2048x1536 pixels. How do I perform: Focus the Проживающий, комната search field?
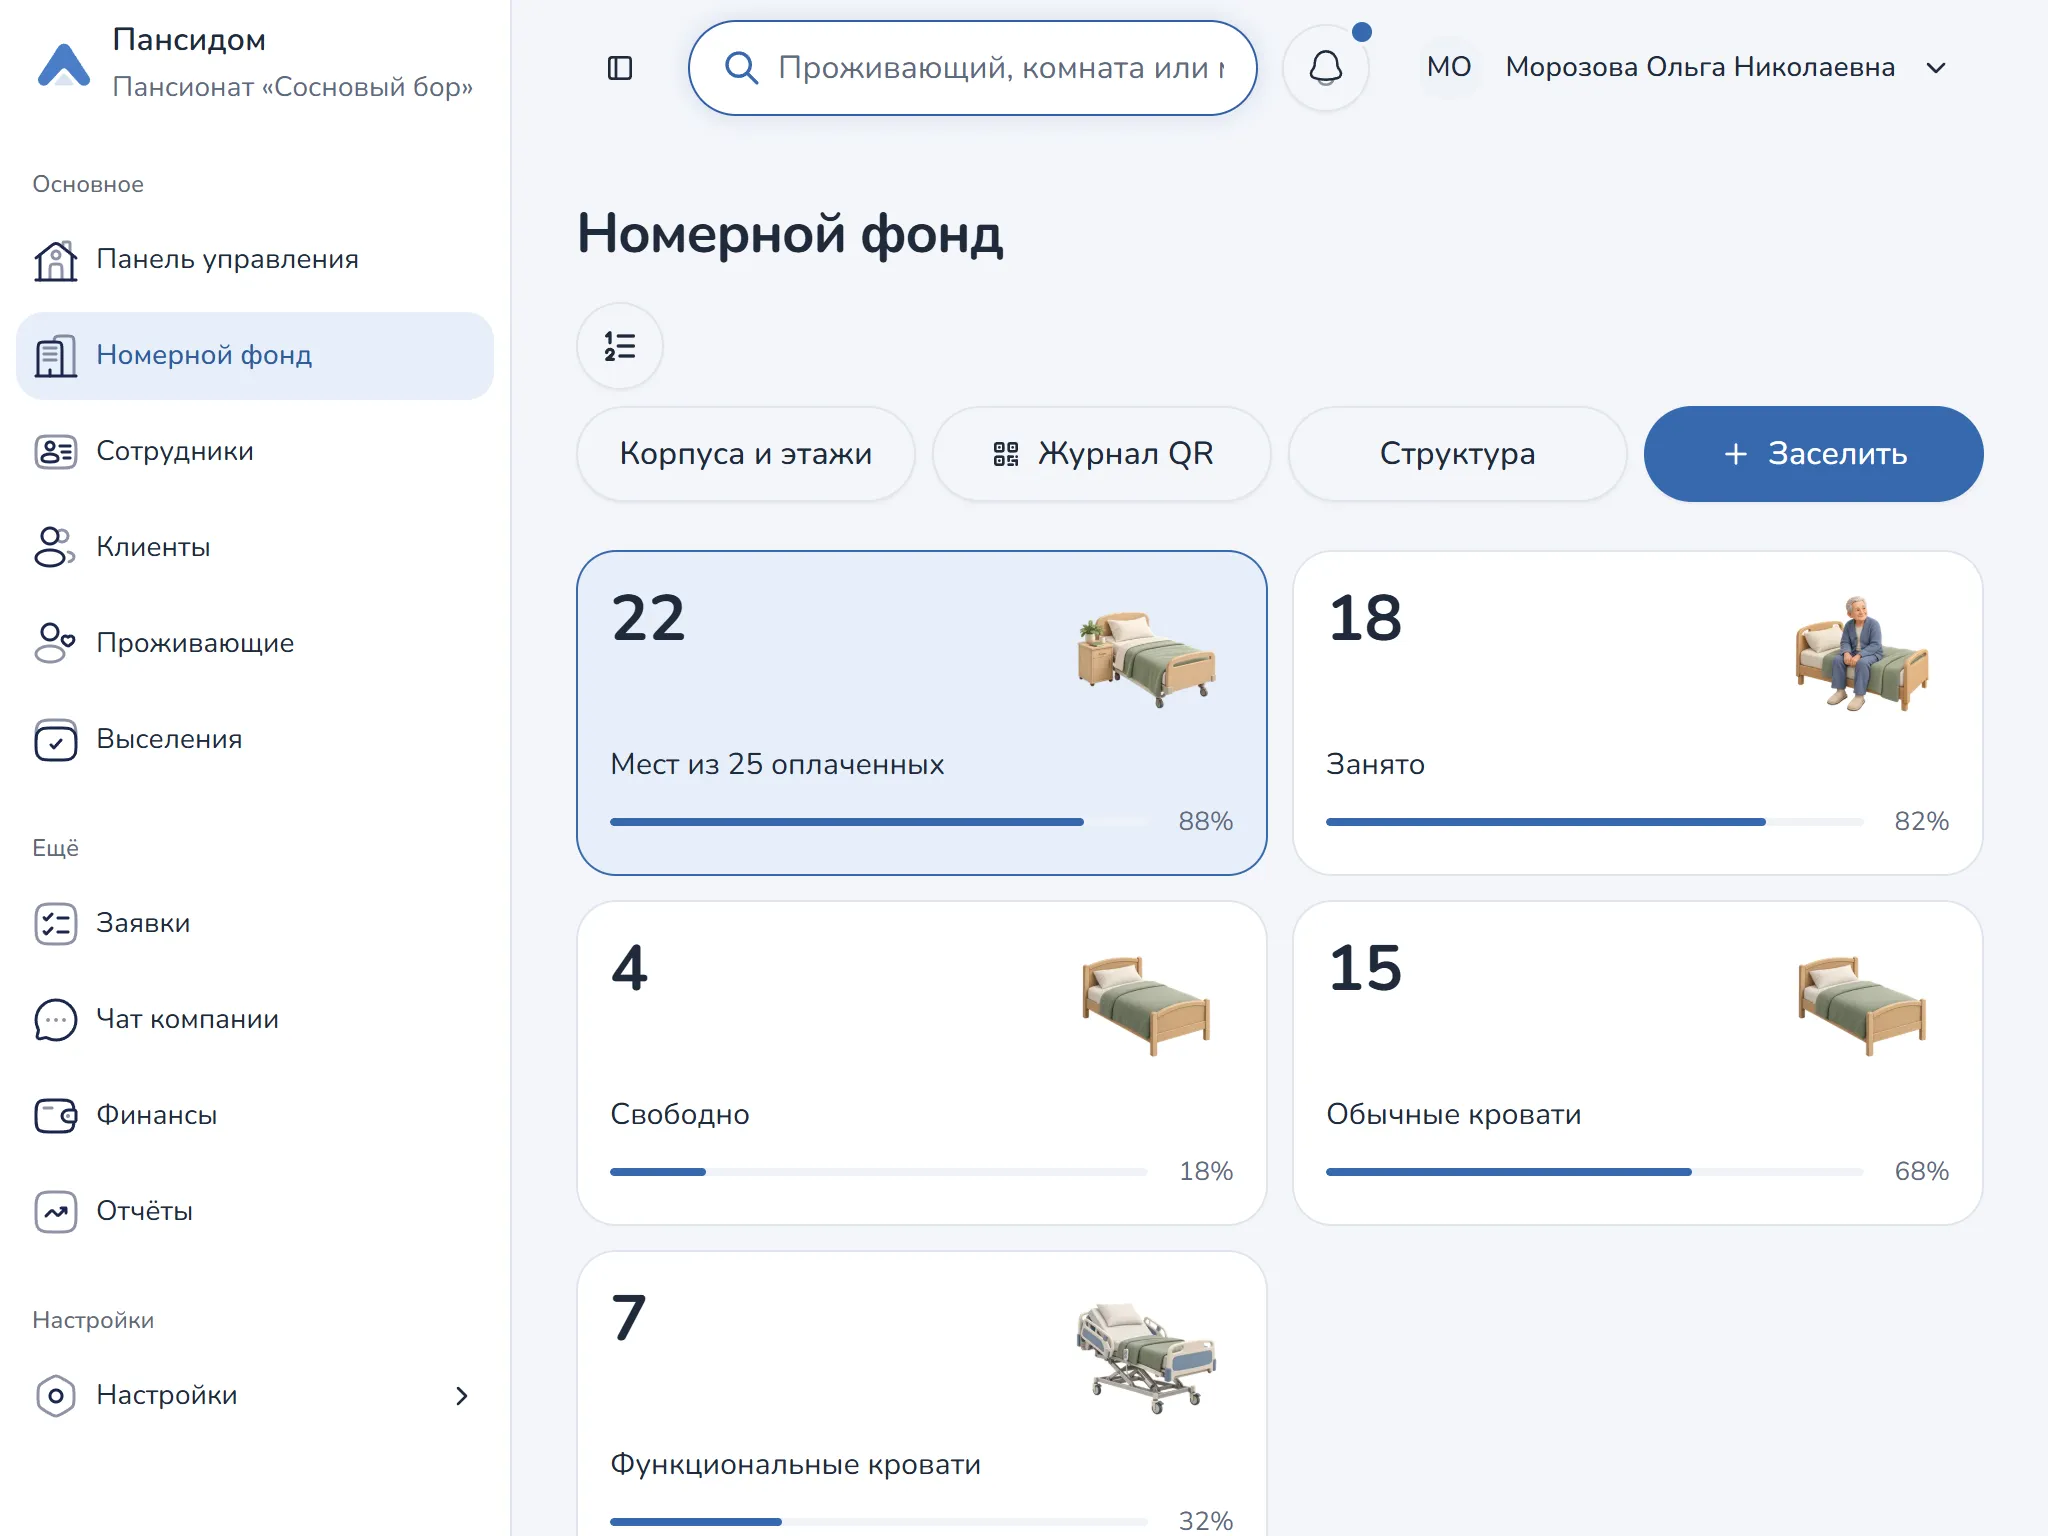pyautogui.click(x=973, y=68)
